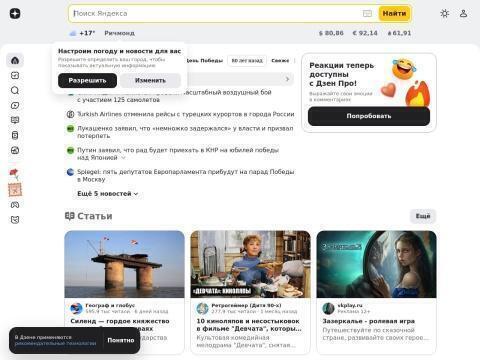Open the user profile icon
Viewport: 480px width, 360px height.
click(x=463, y=14)
